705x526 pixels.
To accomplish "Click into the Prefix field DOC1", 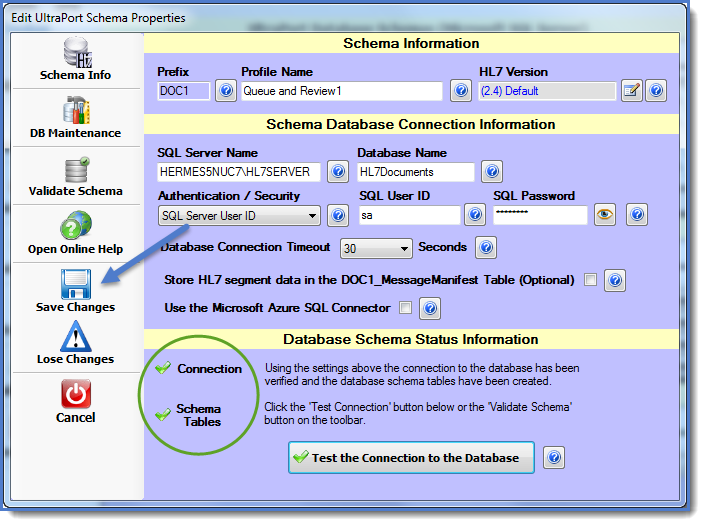I will (183, 91).
